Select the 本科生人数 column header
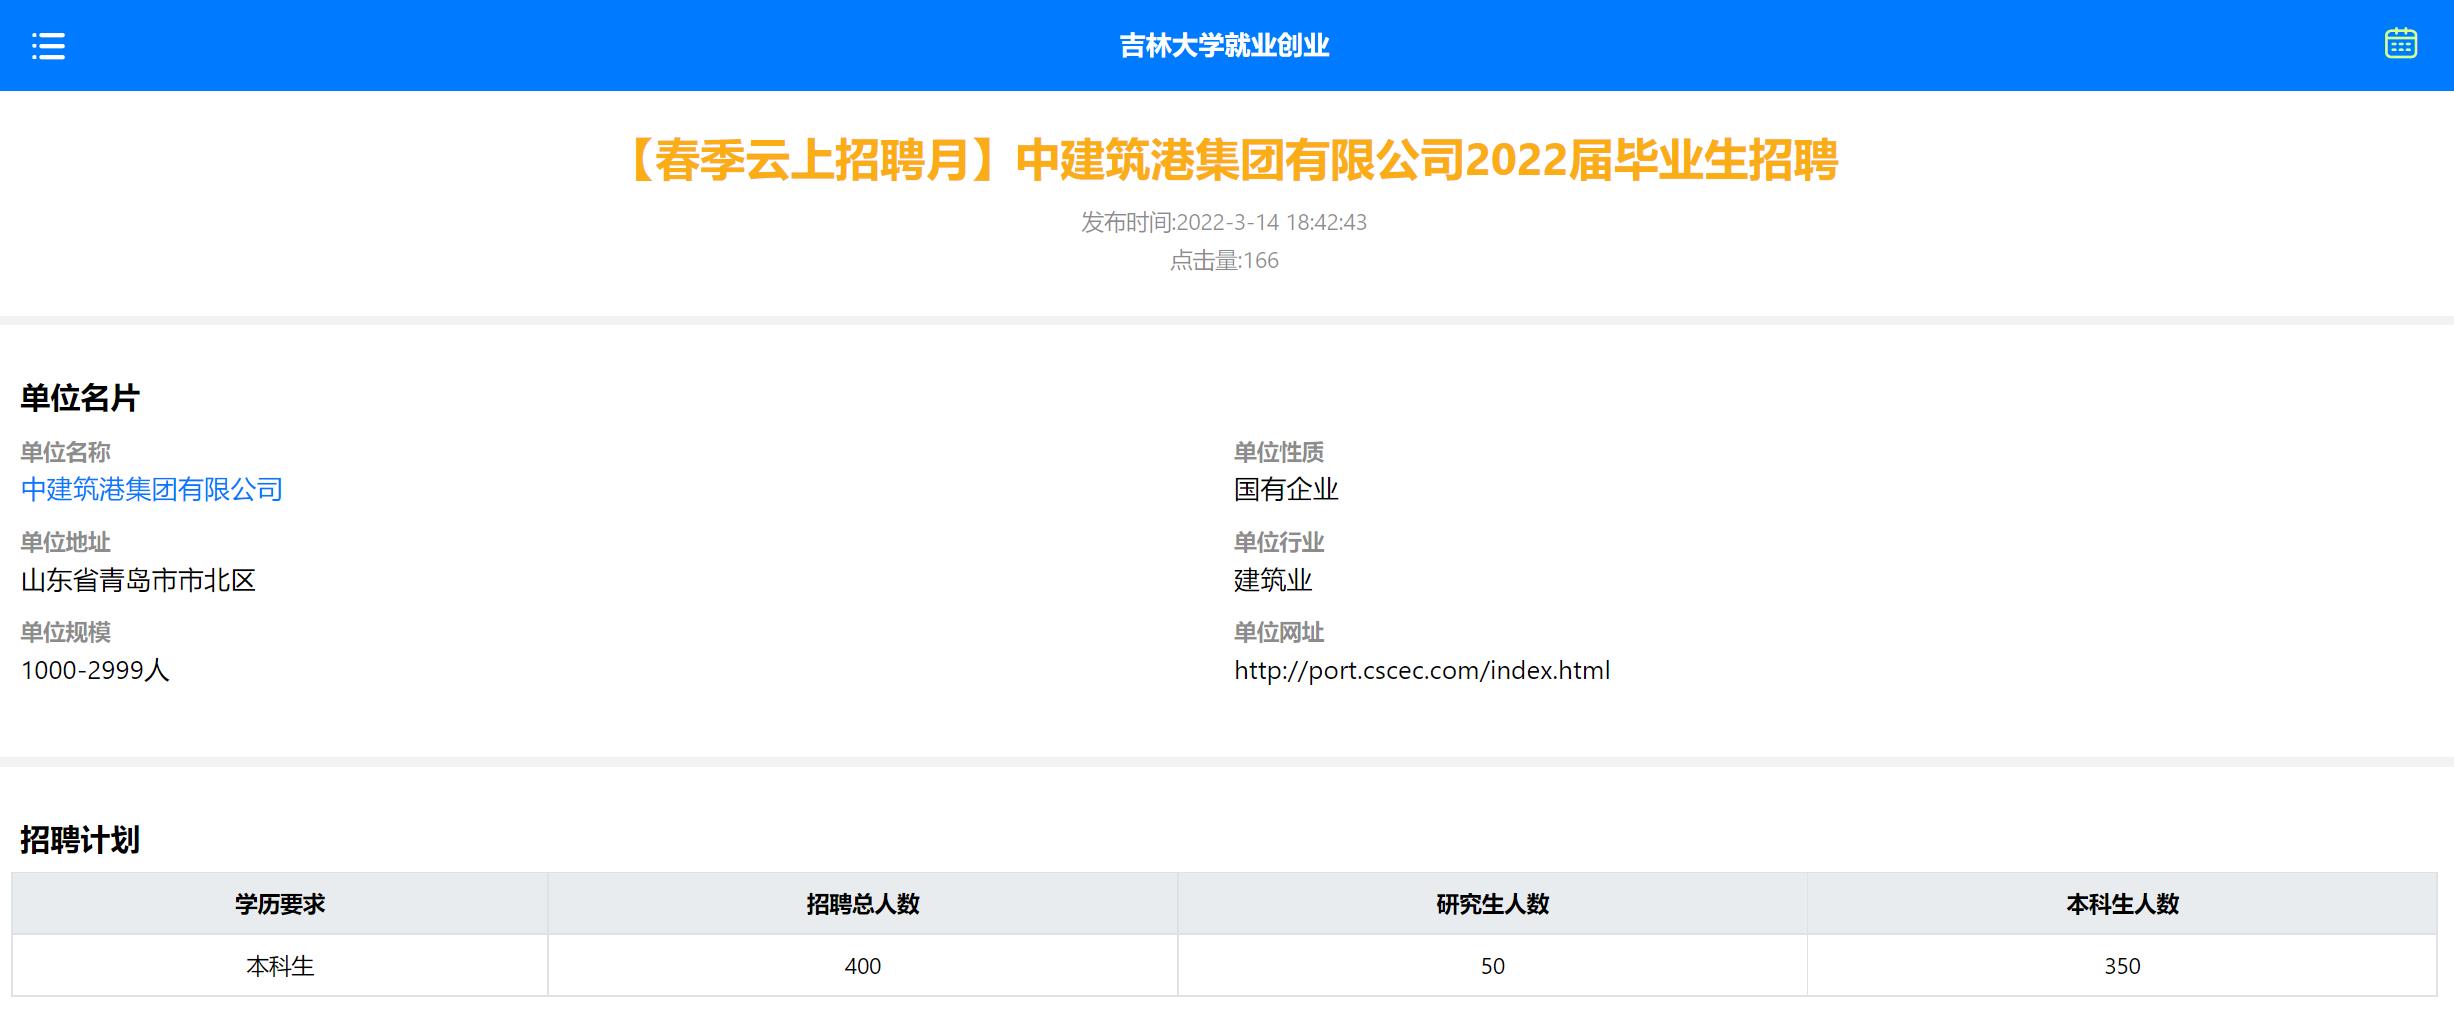The image size is (2454, 1022). (2122, 904)
